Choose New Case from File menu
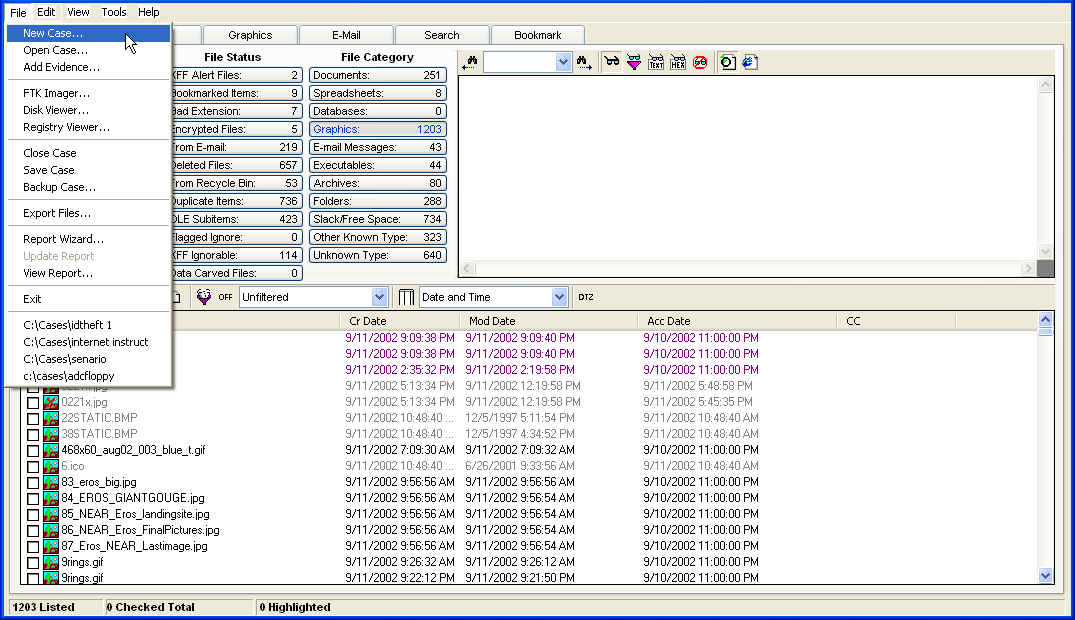This screenshot has width=1075, height=620. (x=88, y=33)
